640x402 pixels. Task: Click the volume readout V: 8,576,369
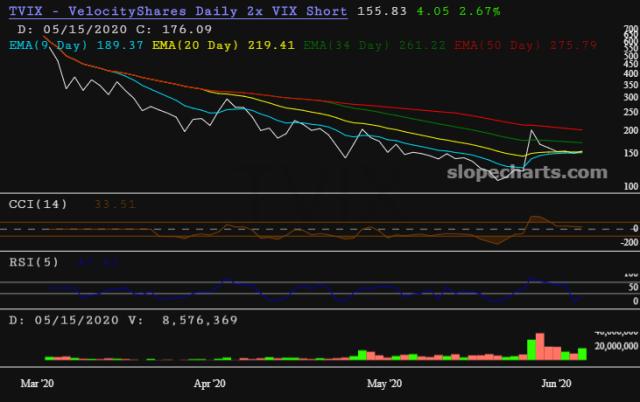(x=183, y=320)
